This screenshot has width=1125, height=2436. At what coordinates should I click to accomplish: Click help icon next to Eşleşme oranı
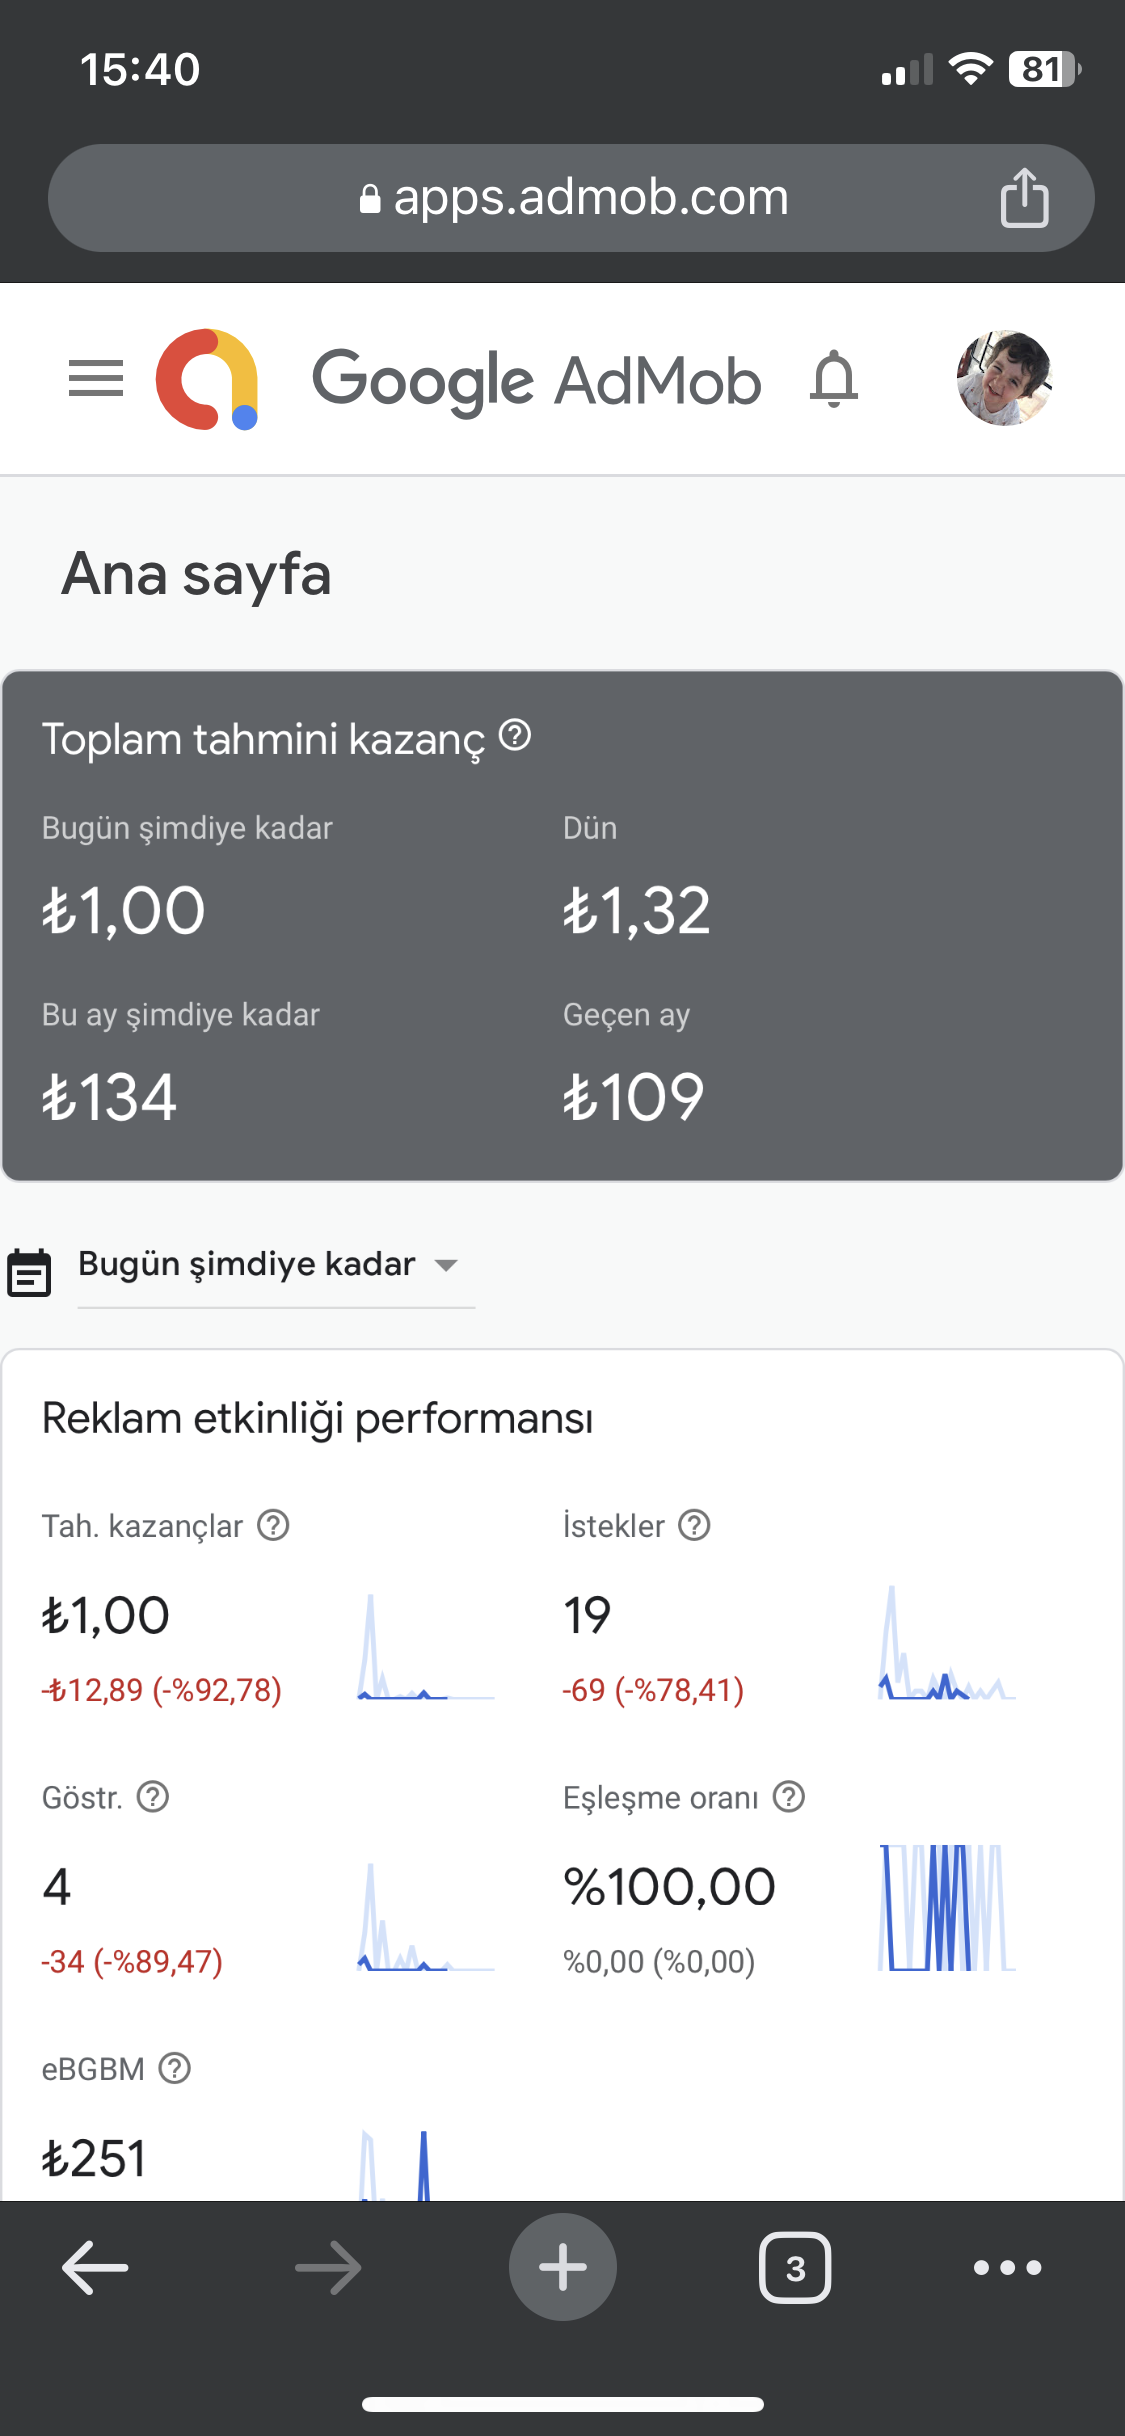point(789,1797)
